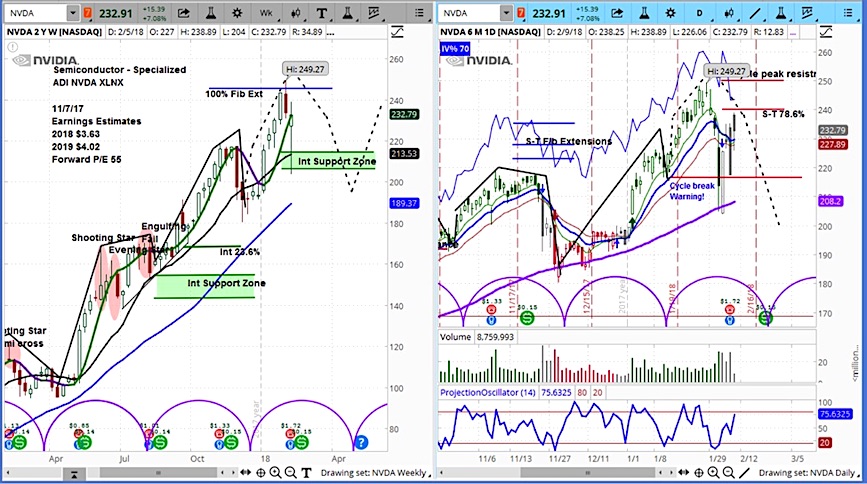Click the 75.6325 oscillator value label
The width and height of the screenshot is (867, 484).
(x=835, y=414)
